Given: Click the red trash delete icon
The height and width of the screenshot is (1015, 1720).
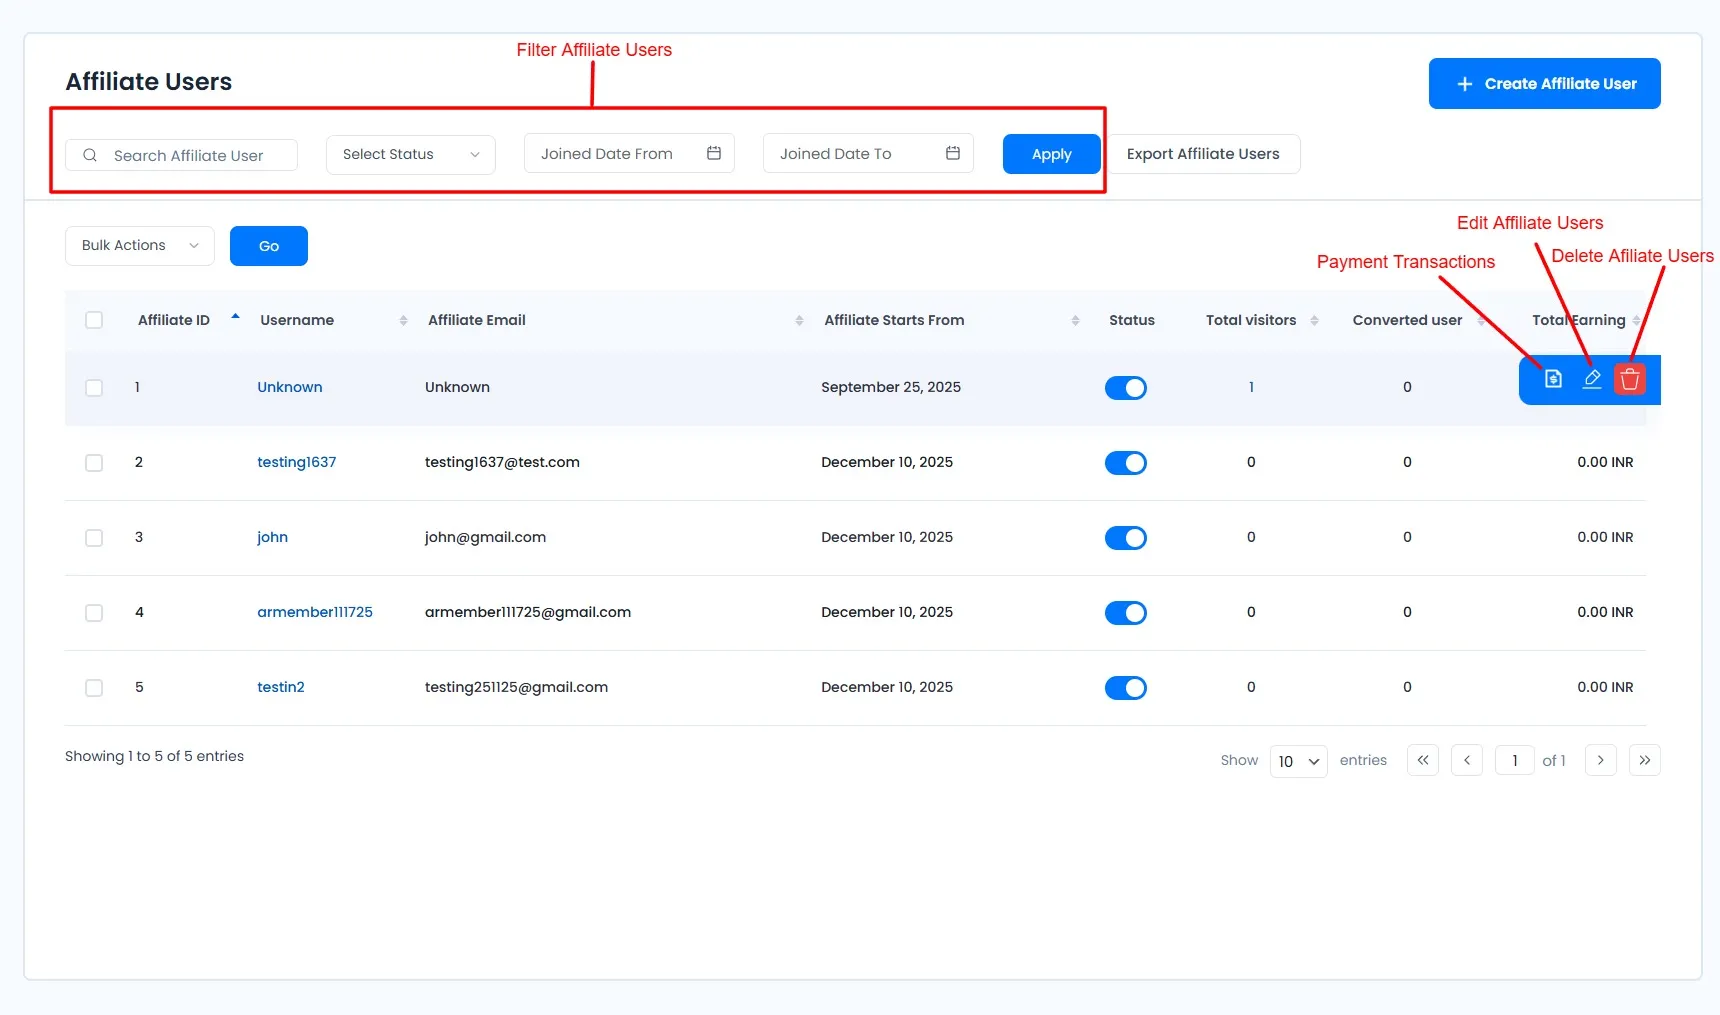Looking at the screenshot, I should 1630,380.
